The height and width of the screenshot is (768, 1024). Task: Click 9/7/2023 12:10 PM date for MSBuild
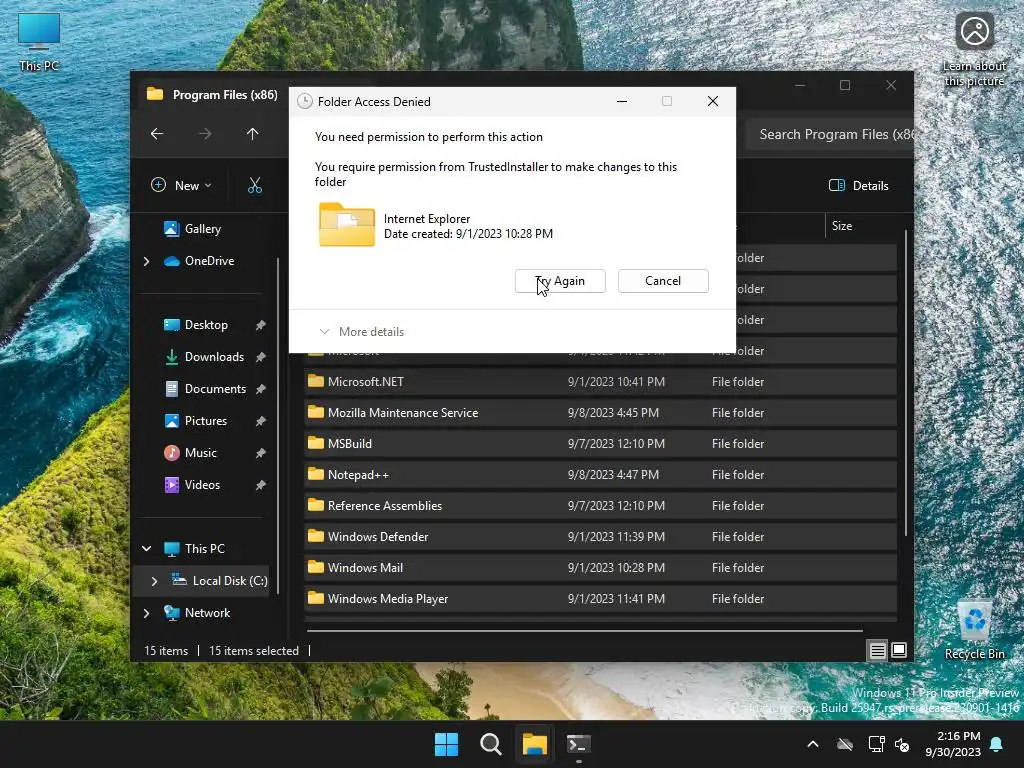click(x=616, y=443)
